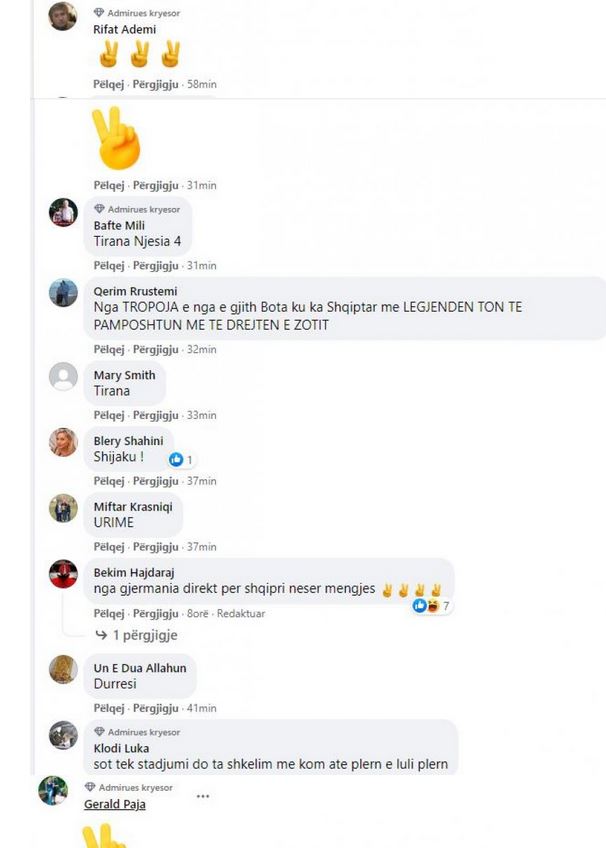This screenshot has width=606, height=848.
Task: Click Përgjigju under Qerim Rrustemi's comment
Action: (156, 349)
